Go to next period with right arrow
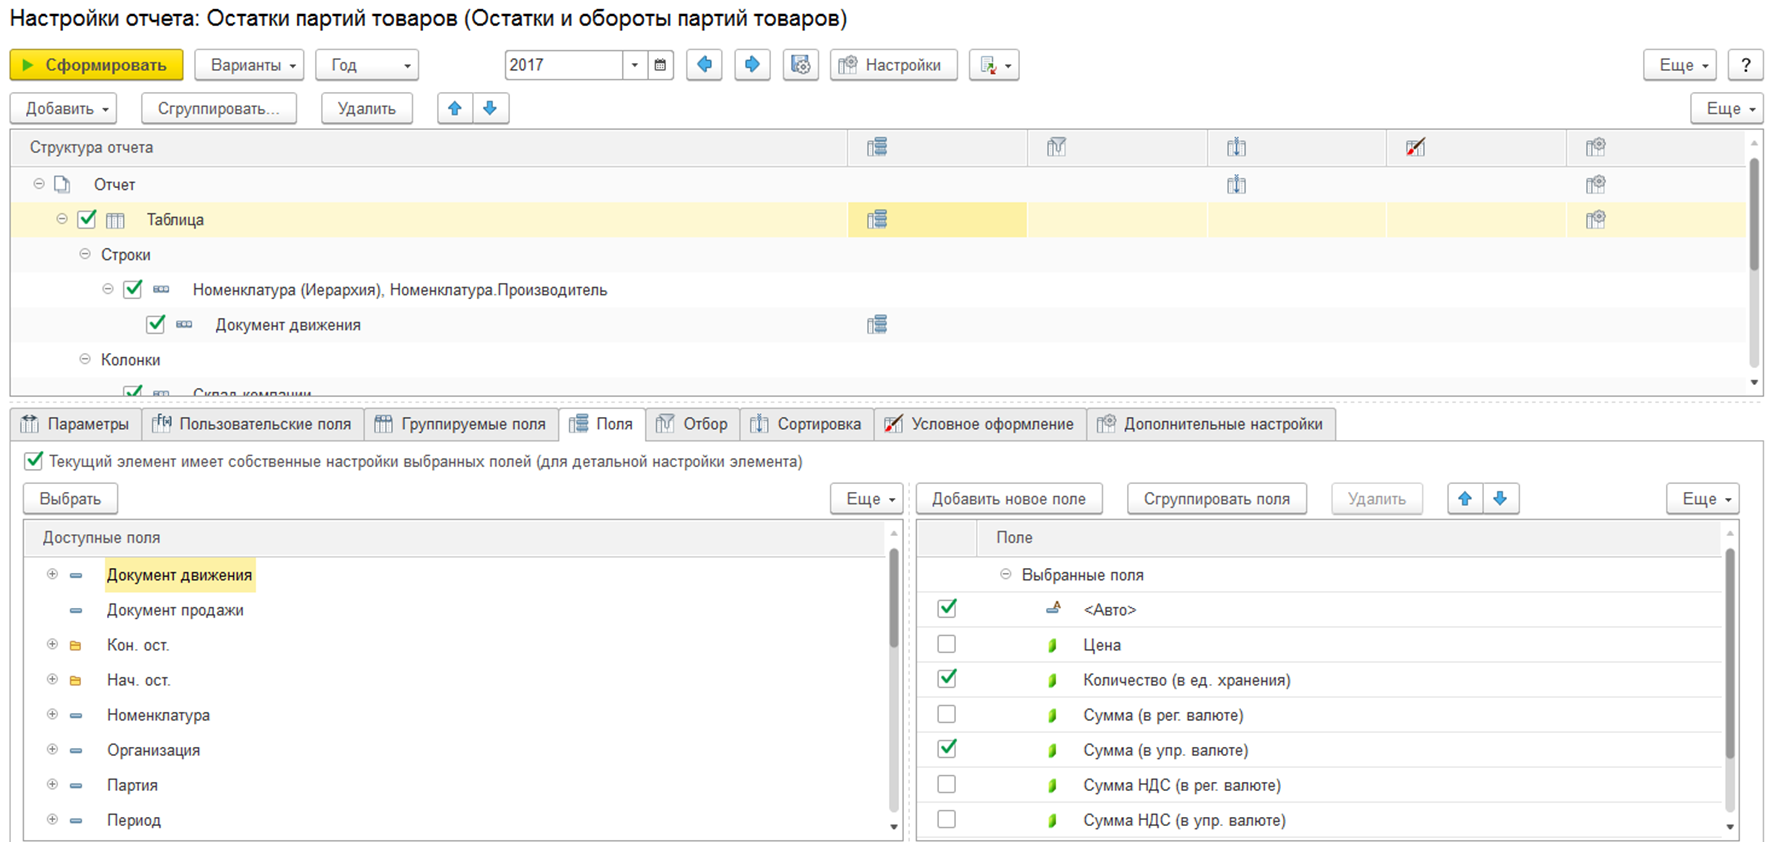 (x=752, y=65)
